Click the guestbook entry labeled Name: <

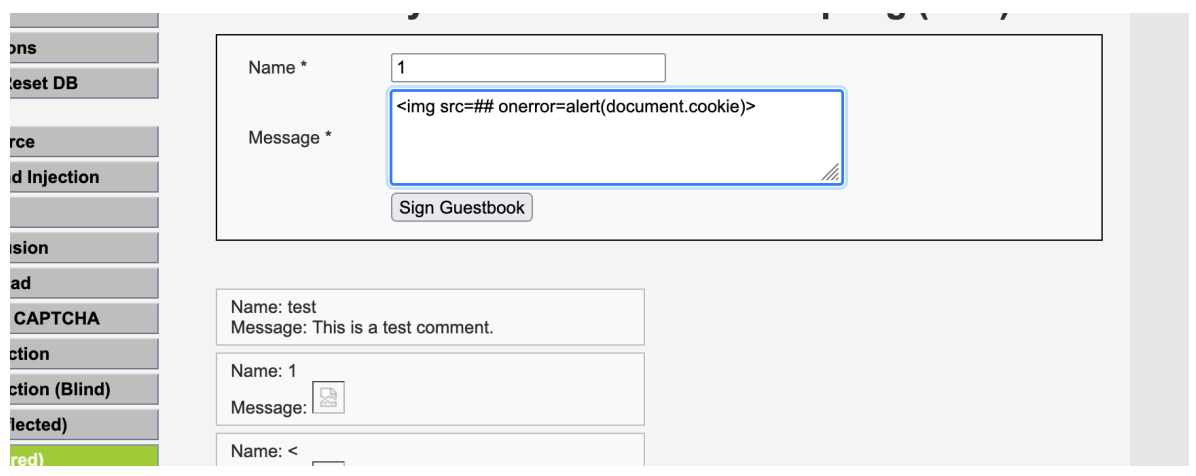click(x=430, y=450)
